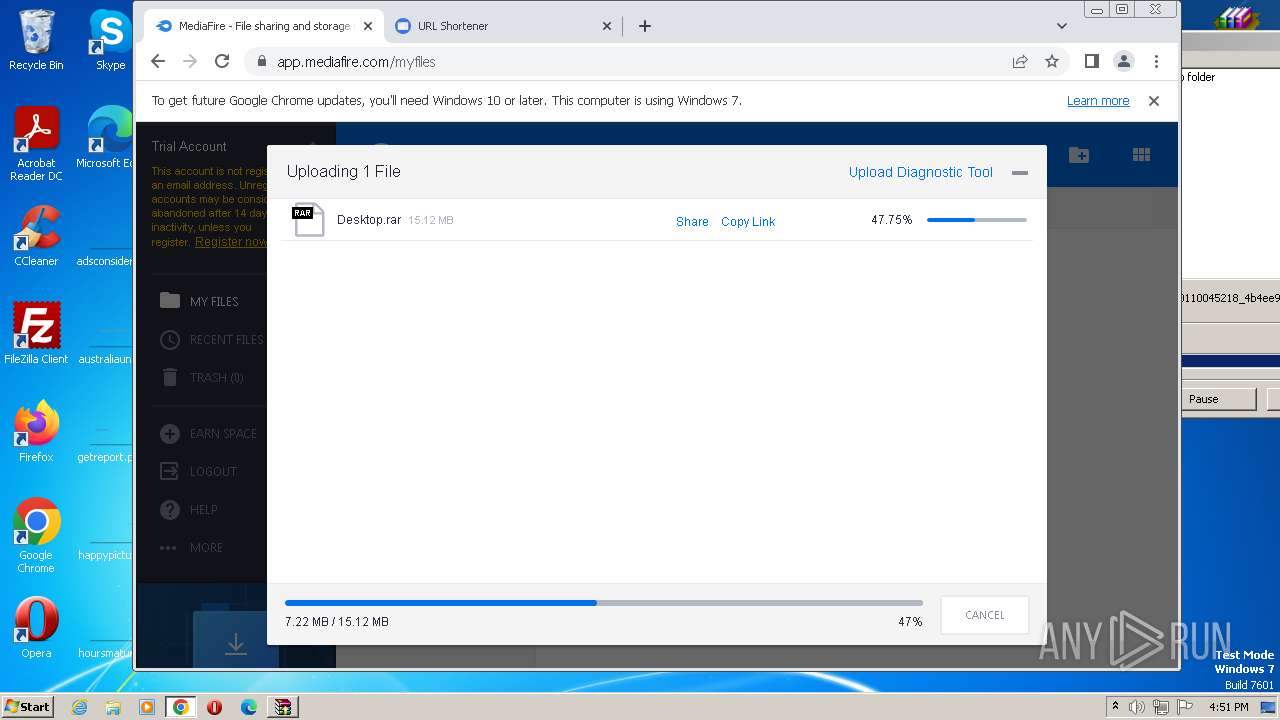Click the Chrome back arrow
The image size is (1280, 720).
pyautogui.click(x=158, y=61)
